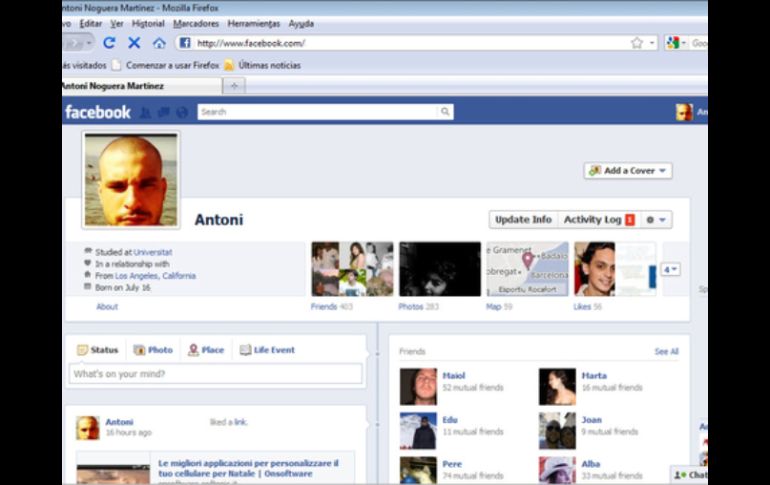Image resolution: width=770 pixels, height=485 pixels.
Task: Click the search magnifier icon in Facebook
Action: coord(445,112)
